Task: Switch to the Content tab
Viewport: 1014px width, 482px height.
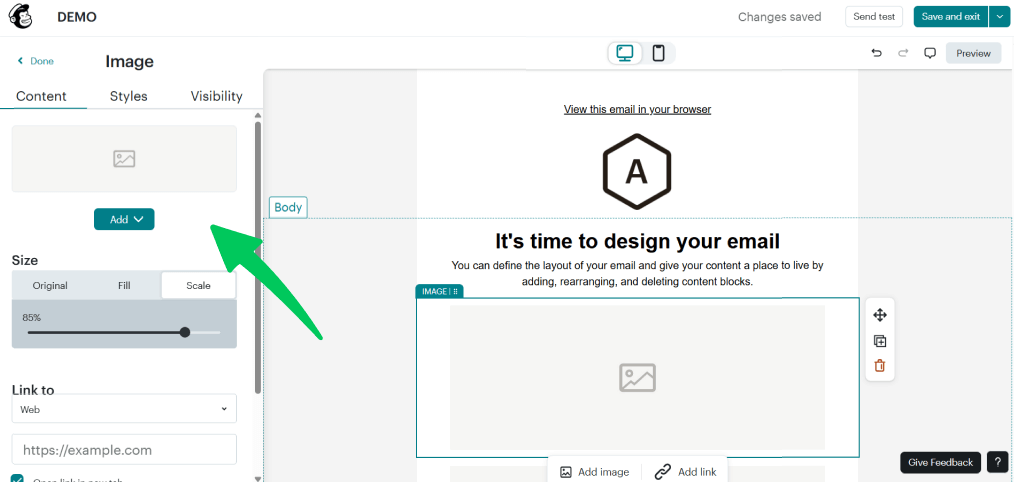Action: coord(41,96)
